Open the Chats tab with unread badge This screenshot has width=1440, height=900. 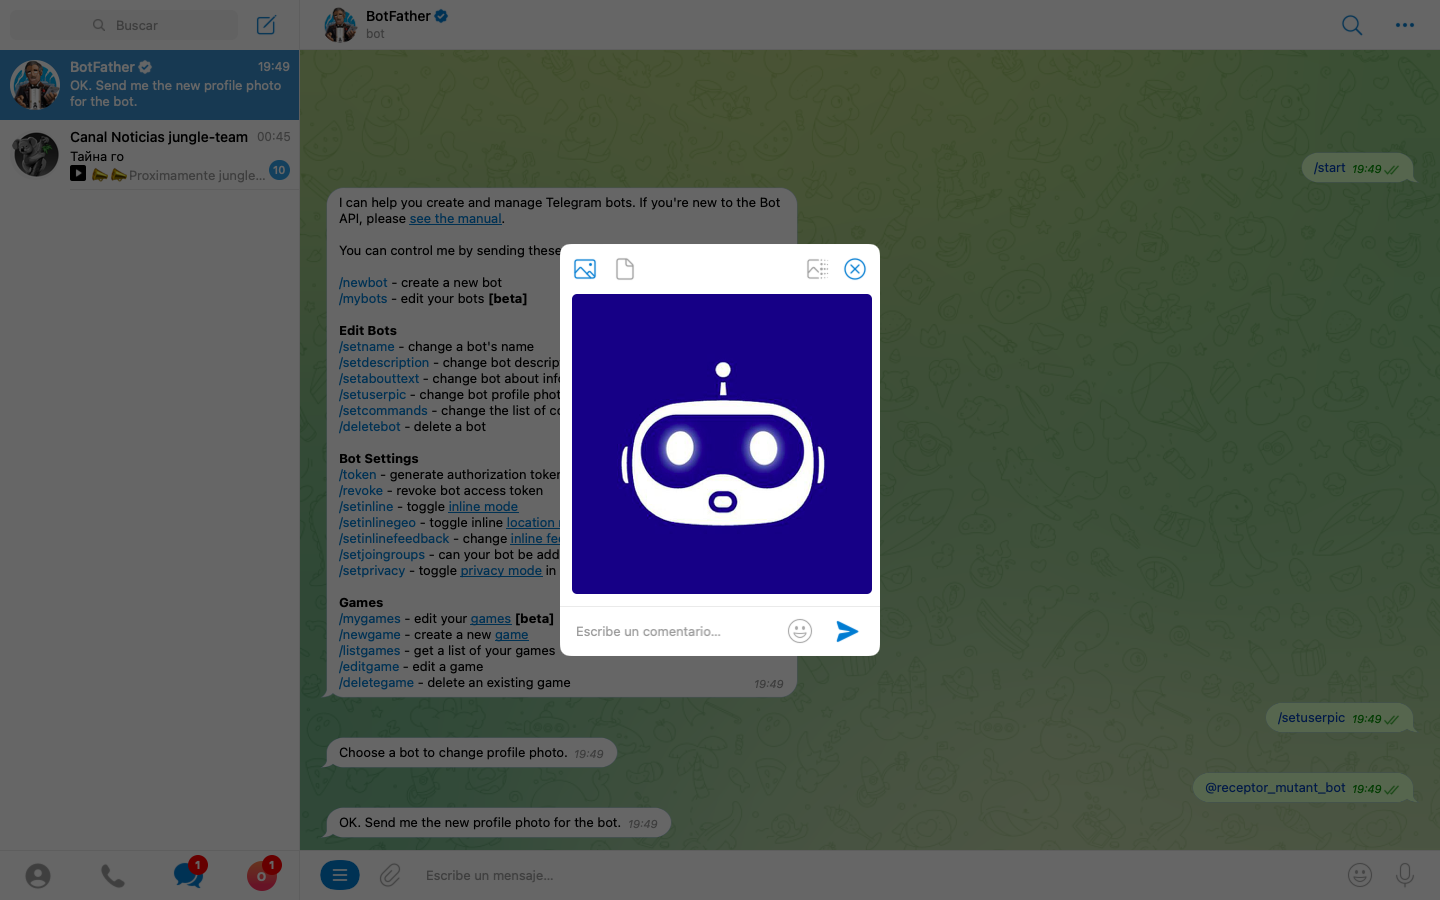pos(187,875)
